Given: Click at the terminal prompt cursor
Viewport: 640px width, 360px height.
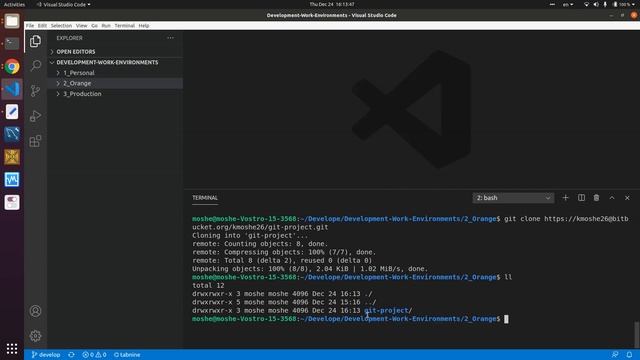Looking at the screenshot, I should point(506,319).
